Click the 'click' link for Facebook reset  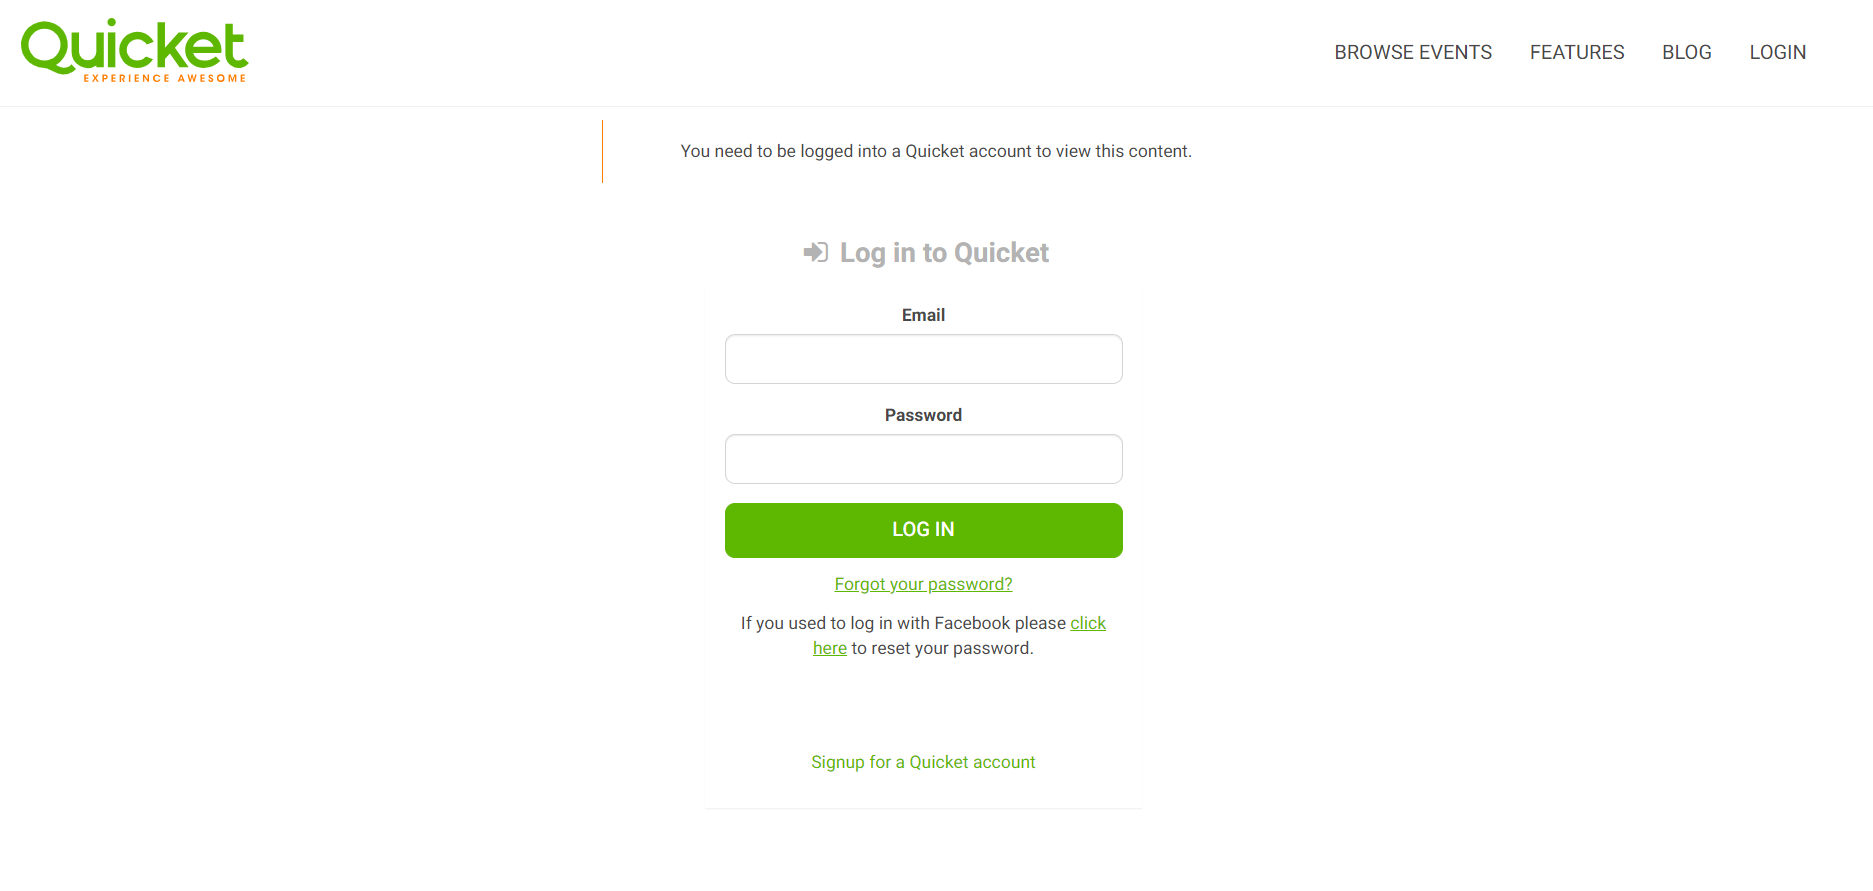[1088, 623]
